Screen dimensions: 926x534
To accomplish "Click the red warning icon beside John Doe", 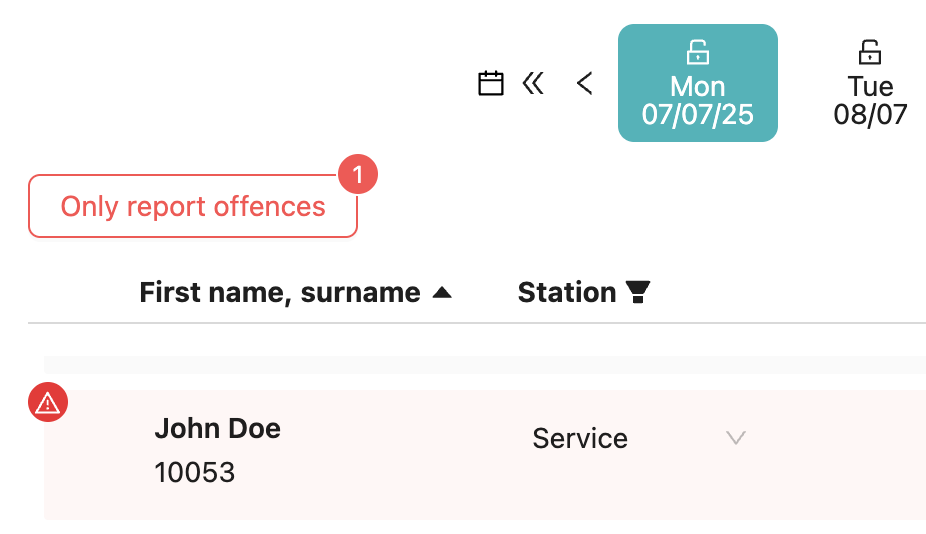I will click(47, 403).
